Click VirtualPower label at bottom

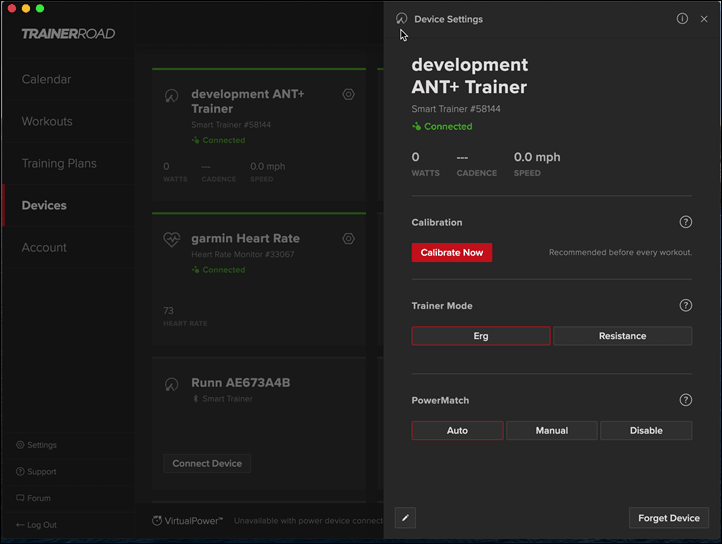click(193, 521)
